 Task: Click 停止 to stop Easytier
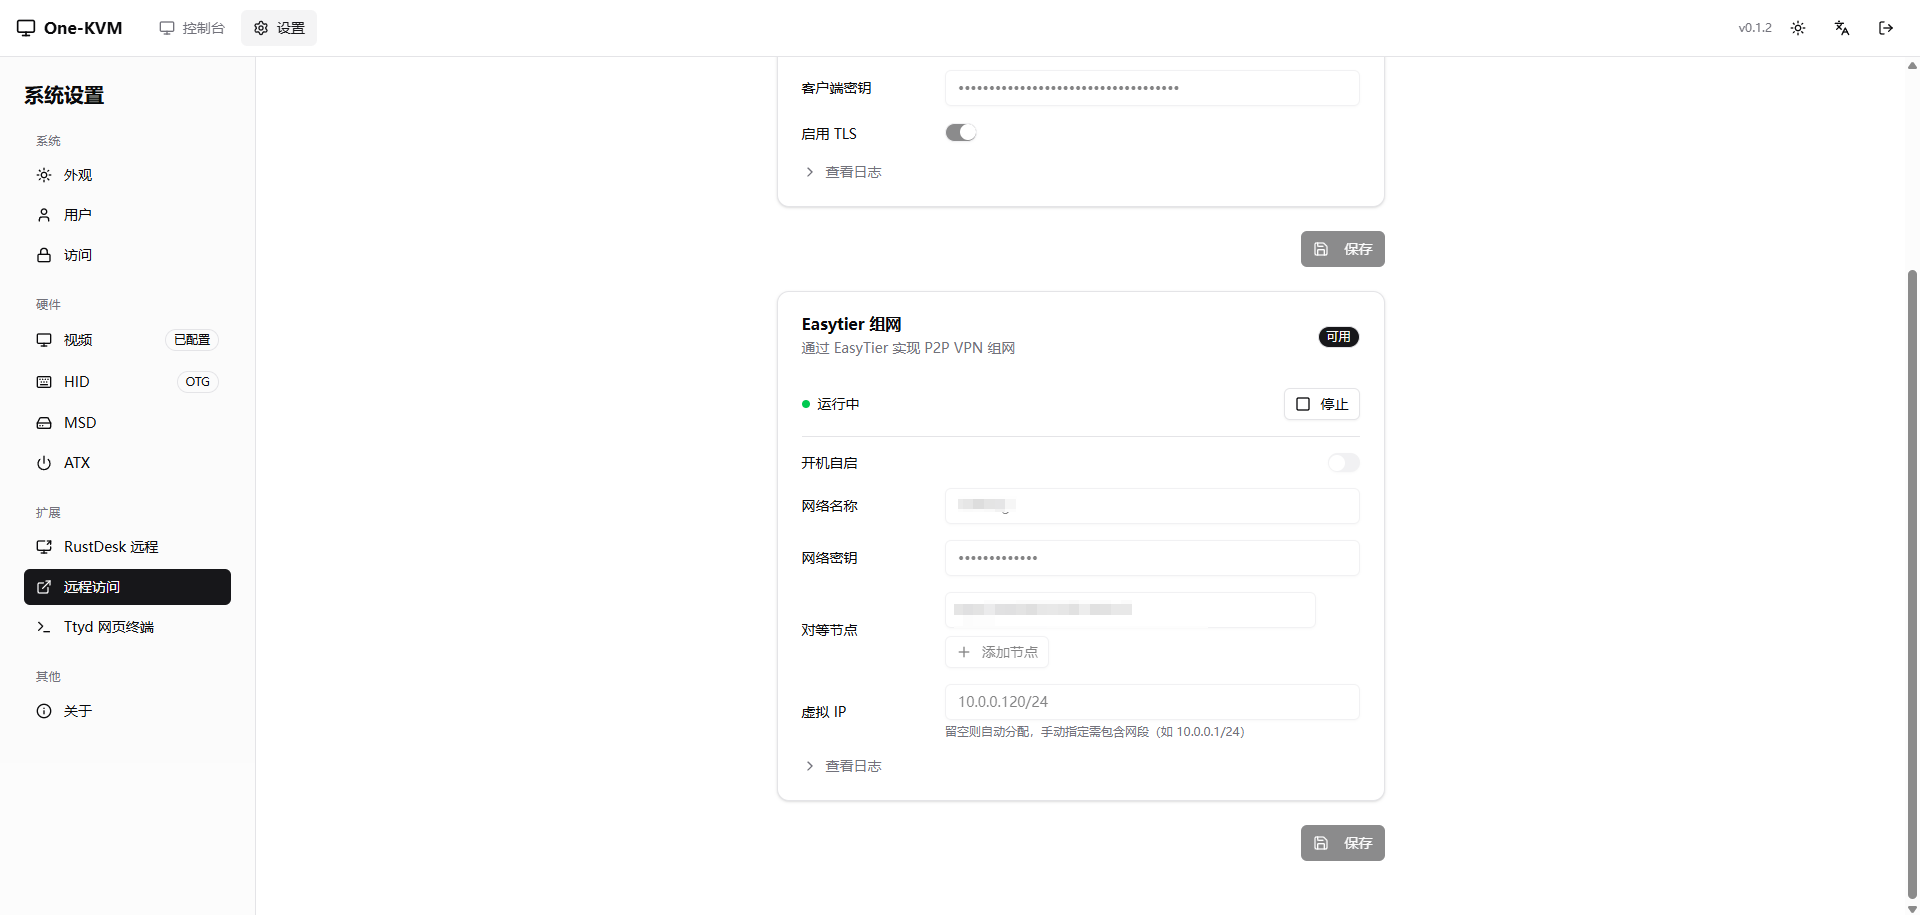pyautogui.click(x=1321, y=404)
